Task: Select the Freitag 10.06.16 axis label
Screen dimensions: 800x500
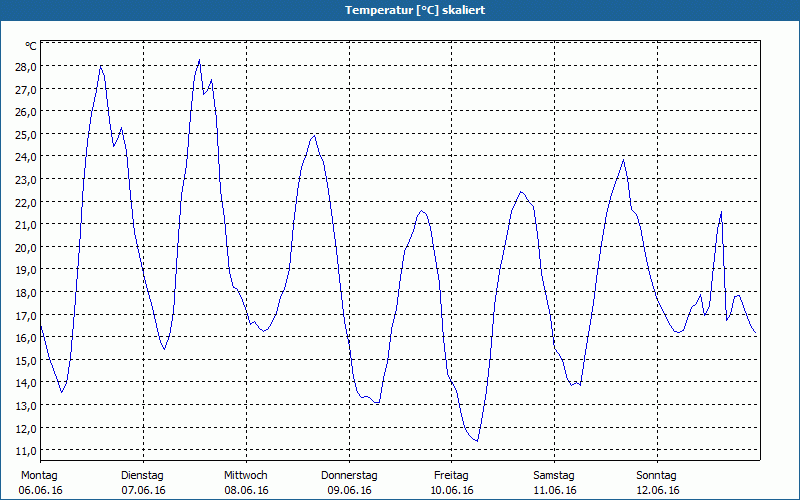Action: click(452, 483)
